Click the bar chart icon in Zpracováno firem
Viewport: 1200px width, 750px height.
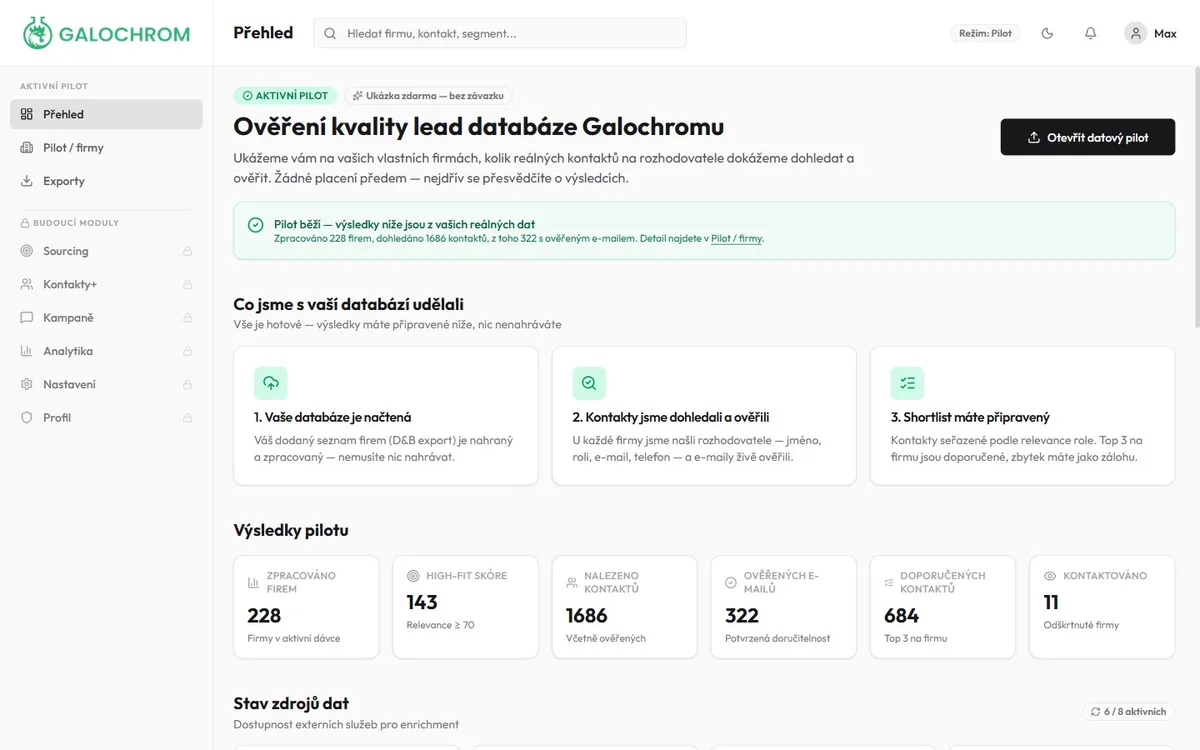pyautogui.click(x=254, y=582)
